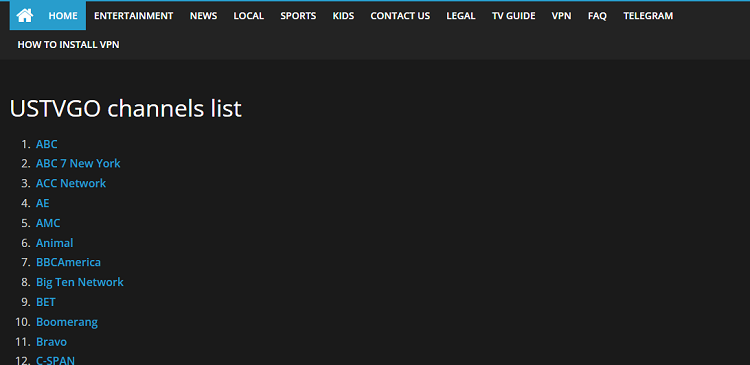Open the HOME menu item
The image size is (750, 365).
coord(63,16)
